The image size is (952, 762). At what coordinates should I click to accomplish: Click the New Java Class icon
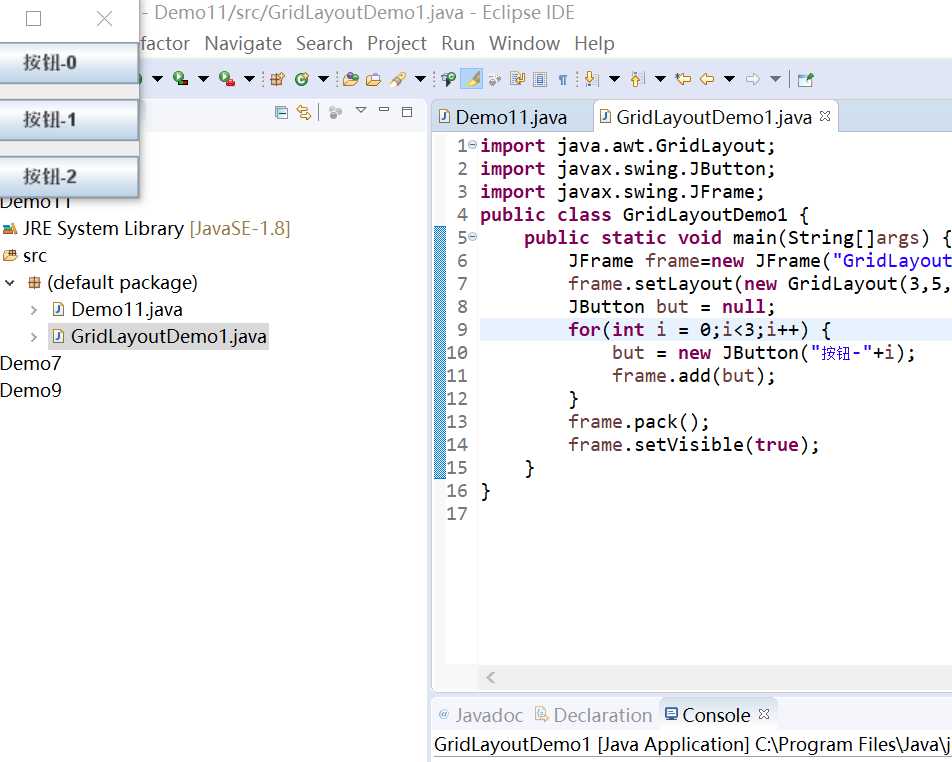tap(302, 79)
